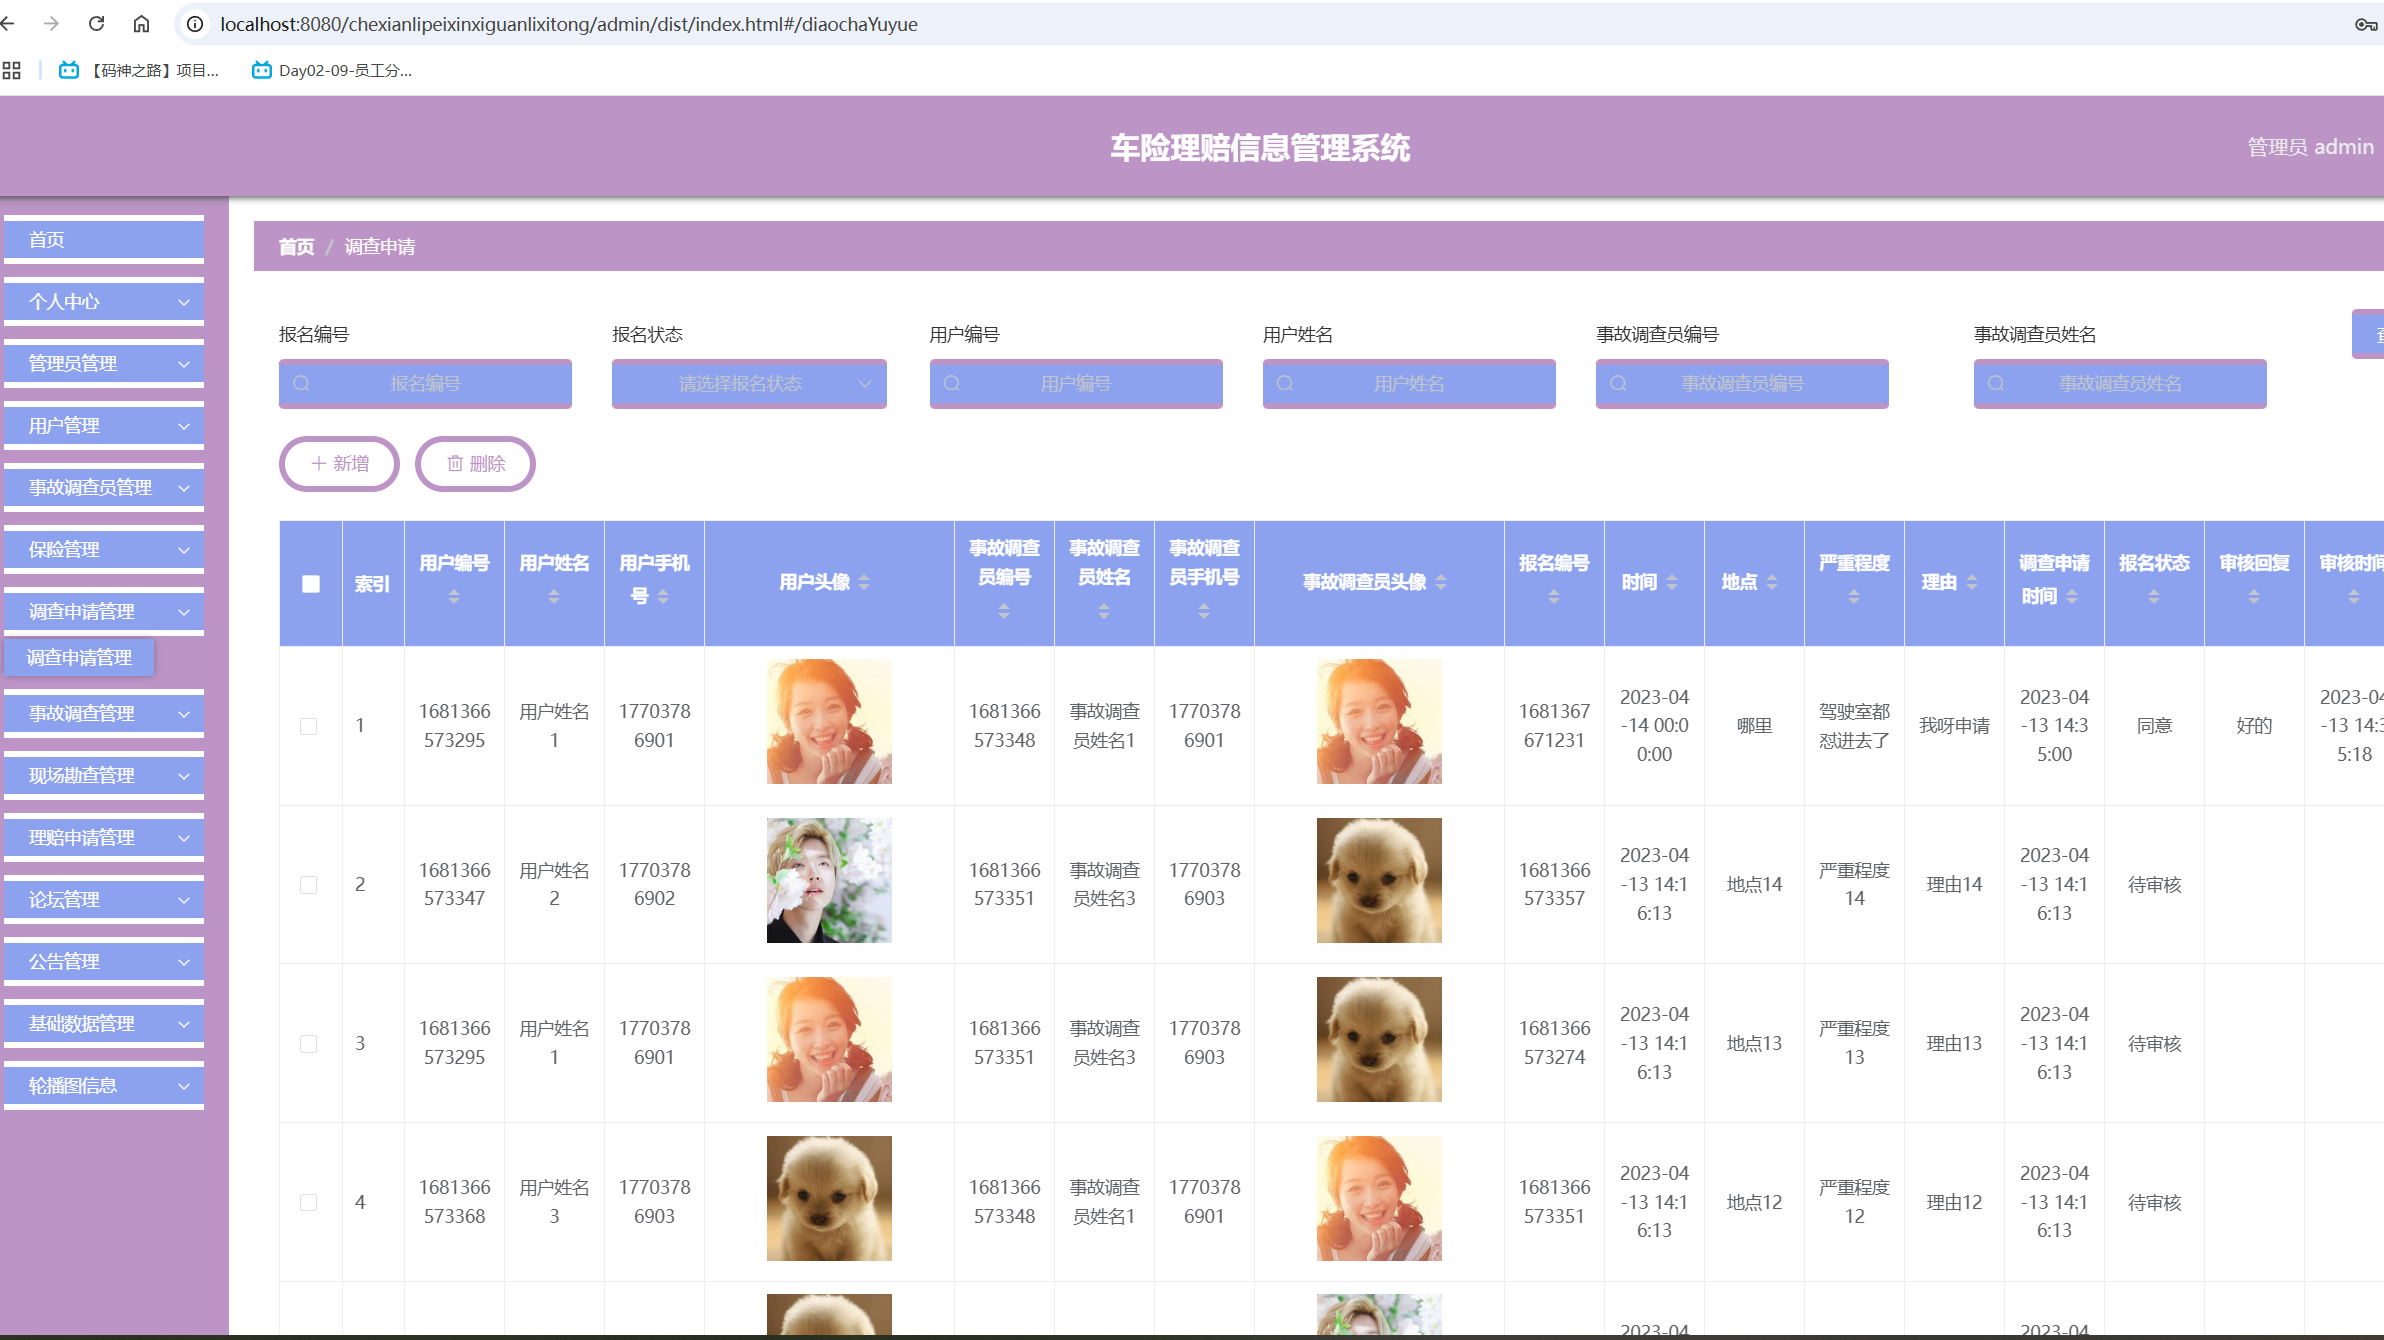The height and width of the screenshot is (1340, 2384).
Task: Open the investigator puppy avatar in row 3
Action: tap(1379, 1039)
